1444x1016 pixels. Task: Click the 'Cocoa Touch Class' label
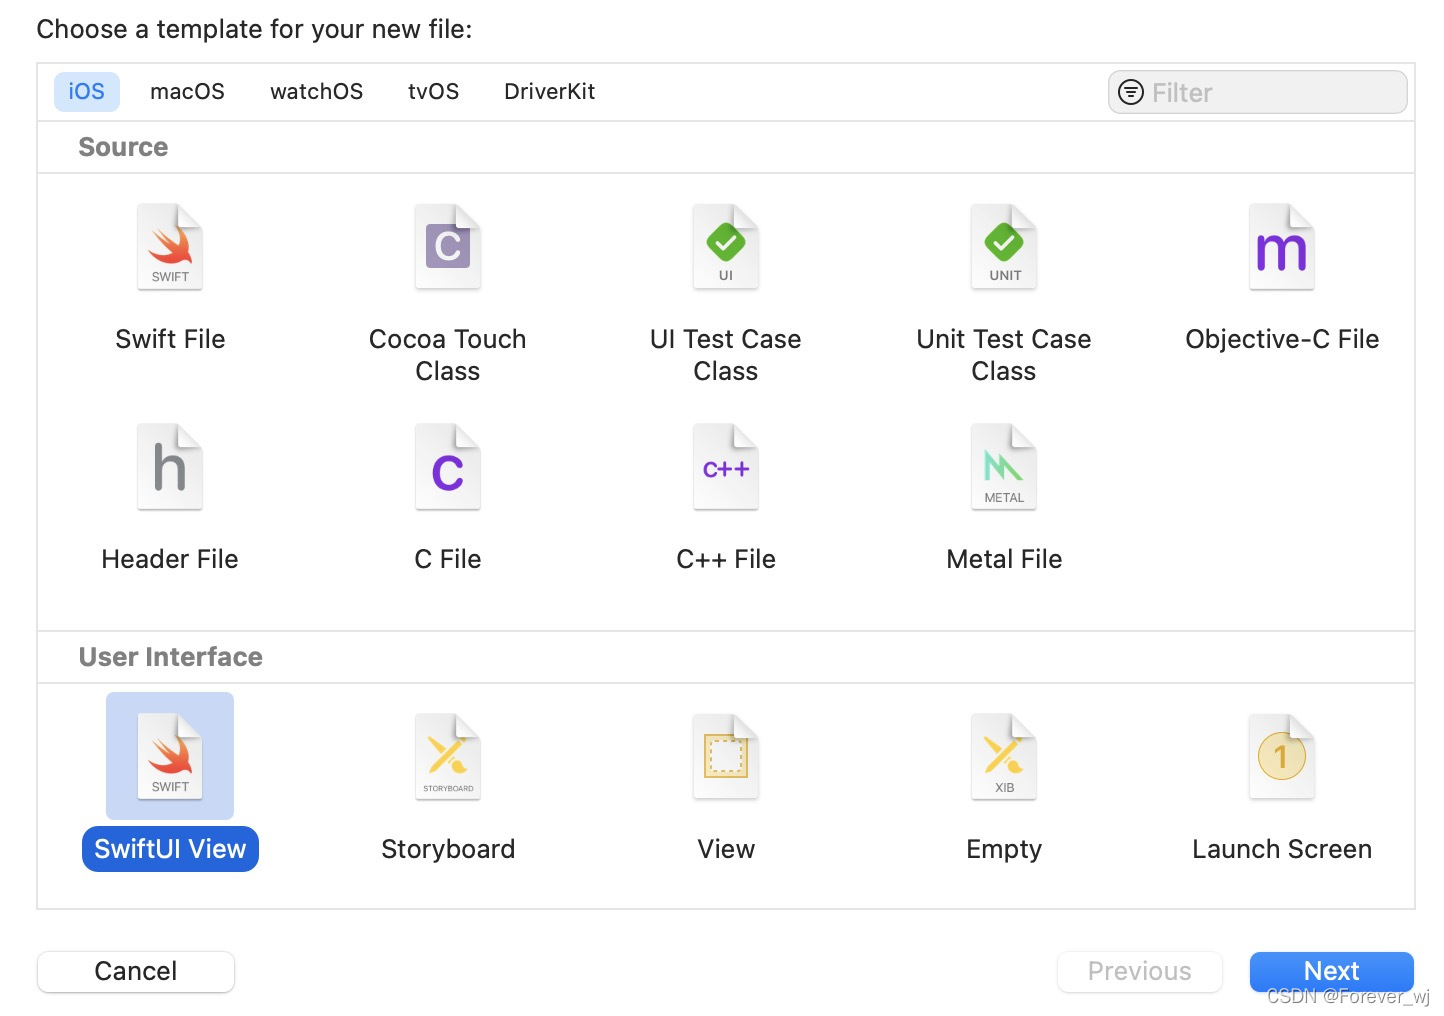448,355
